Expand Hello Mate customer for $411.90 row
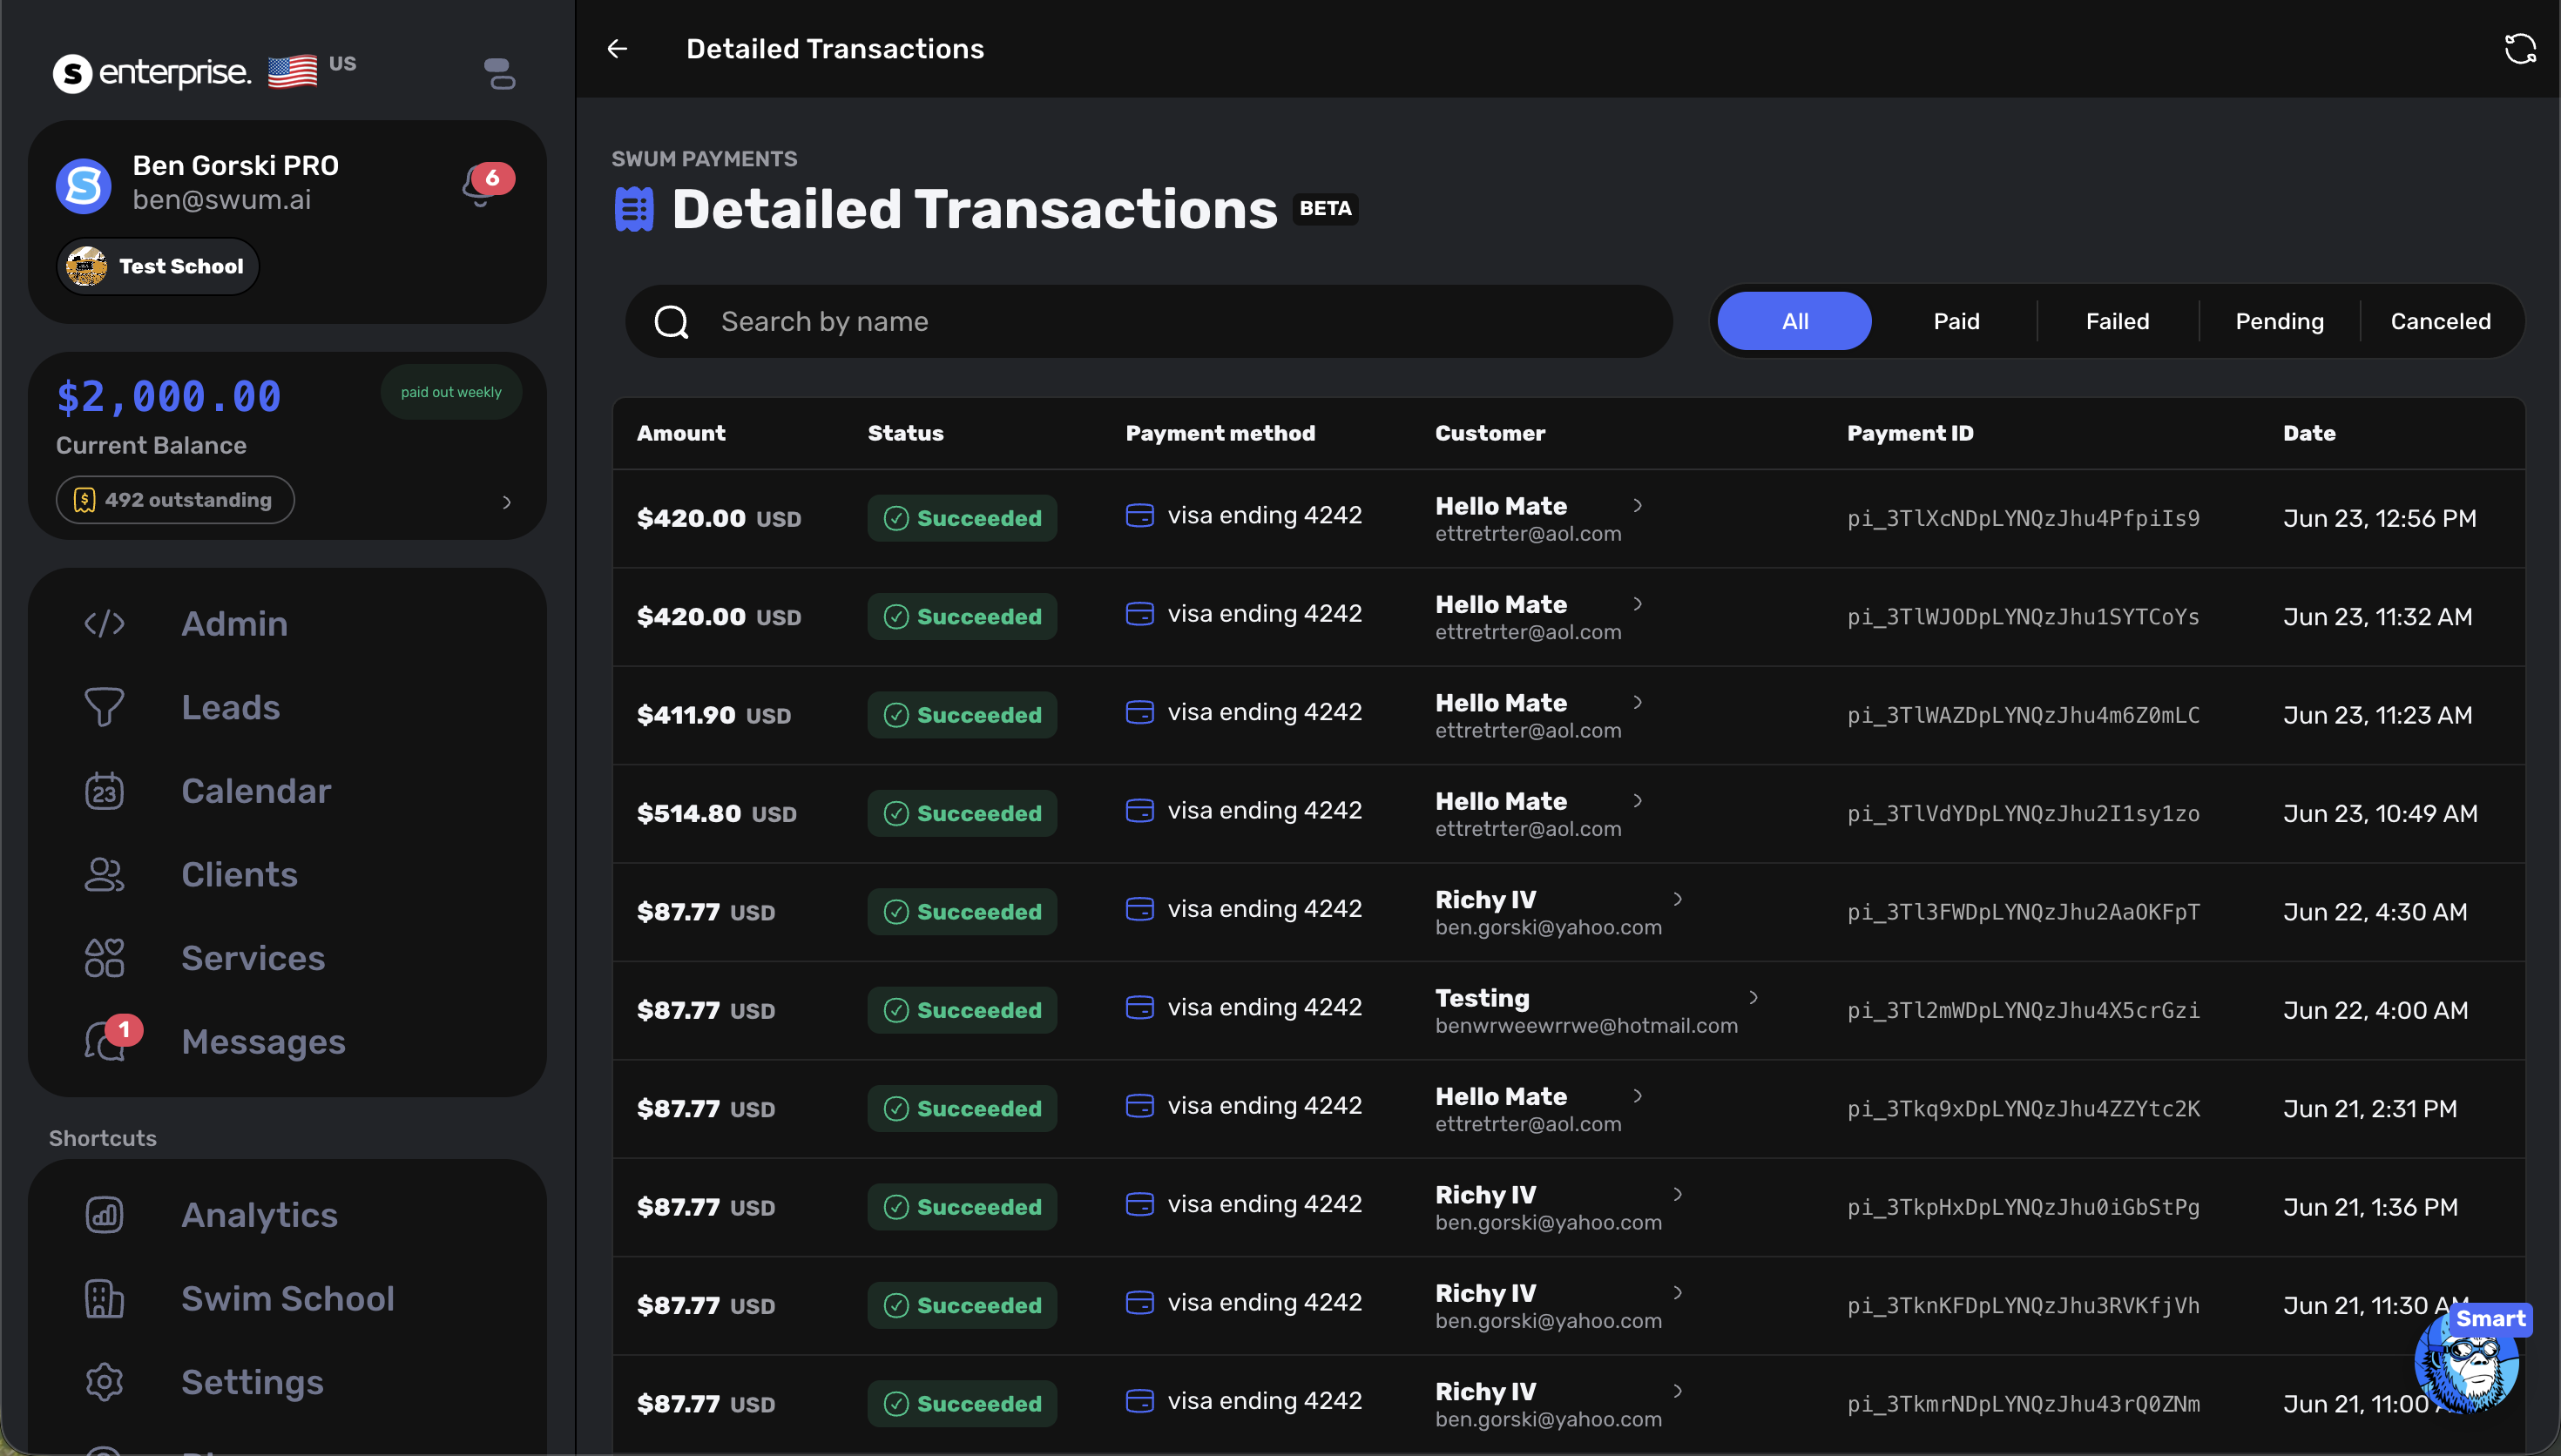This screenshot has height=1456, width=2561. (x=1638, y=702)
